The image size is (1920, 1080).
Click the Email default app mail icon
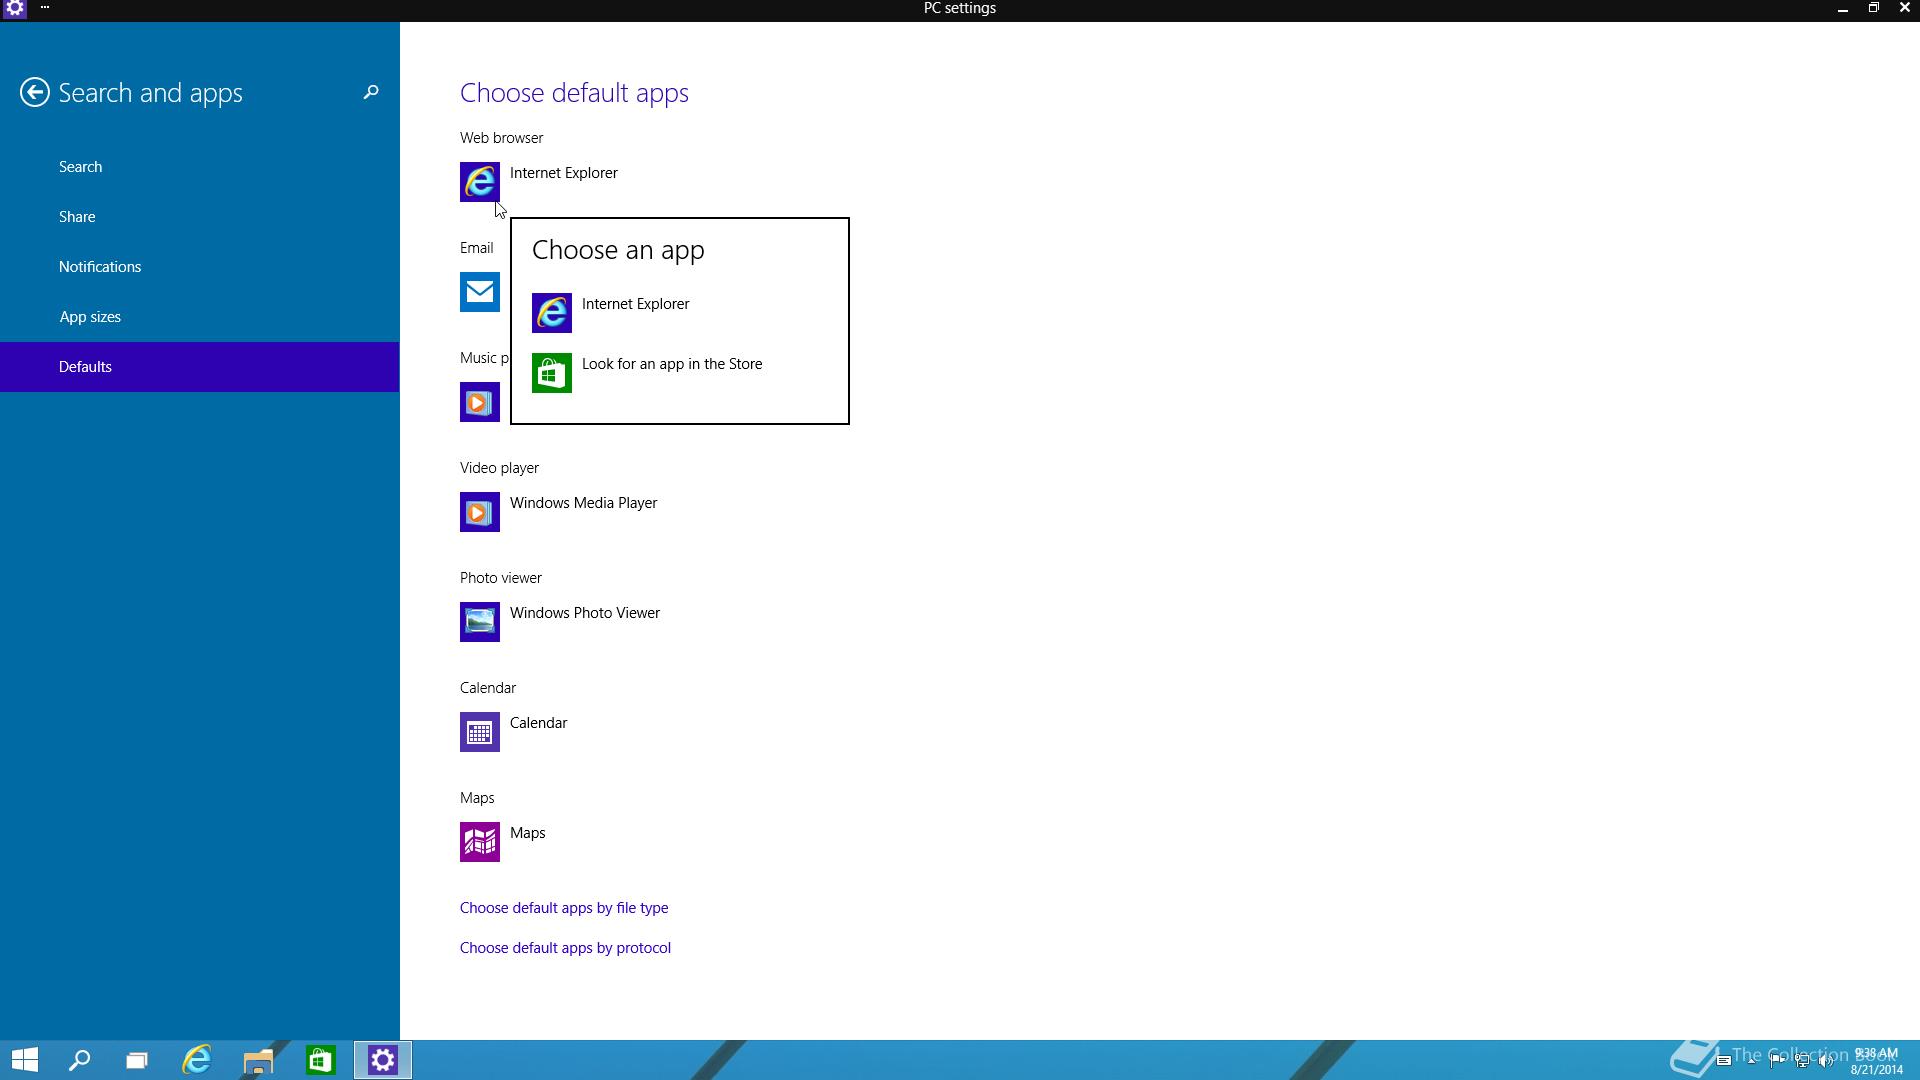pyautogui.click(x=479, y=292)
